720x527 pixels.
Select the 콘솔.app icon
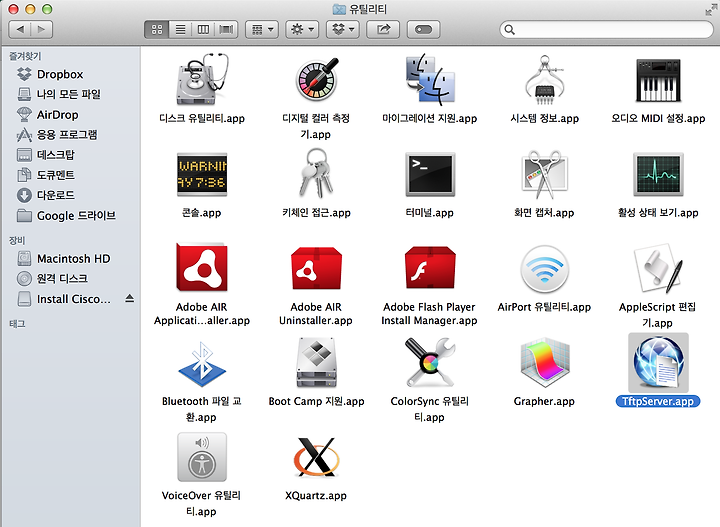coord(202,174)
